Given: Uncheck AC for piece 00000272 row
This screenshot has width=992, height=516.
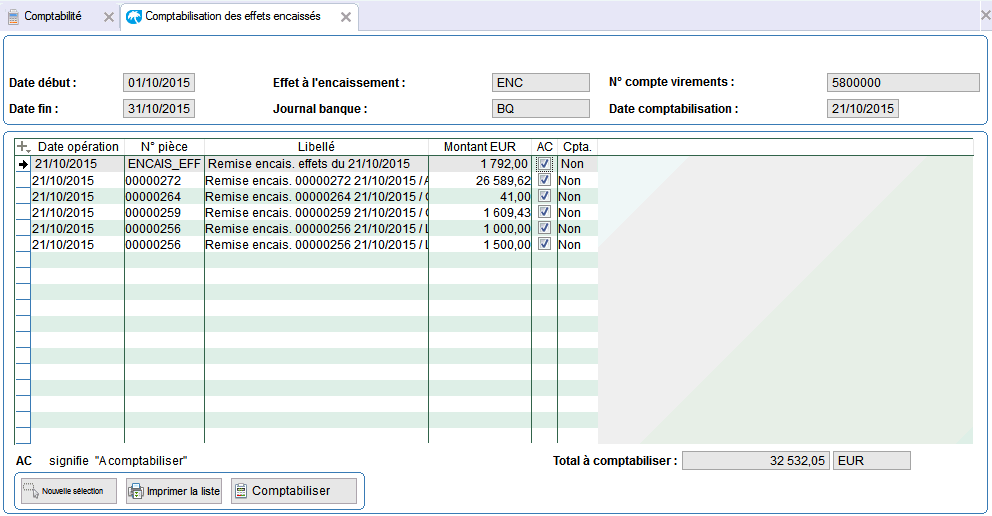Looking at the screenshot, I should tap(544, 180).
